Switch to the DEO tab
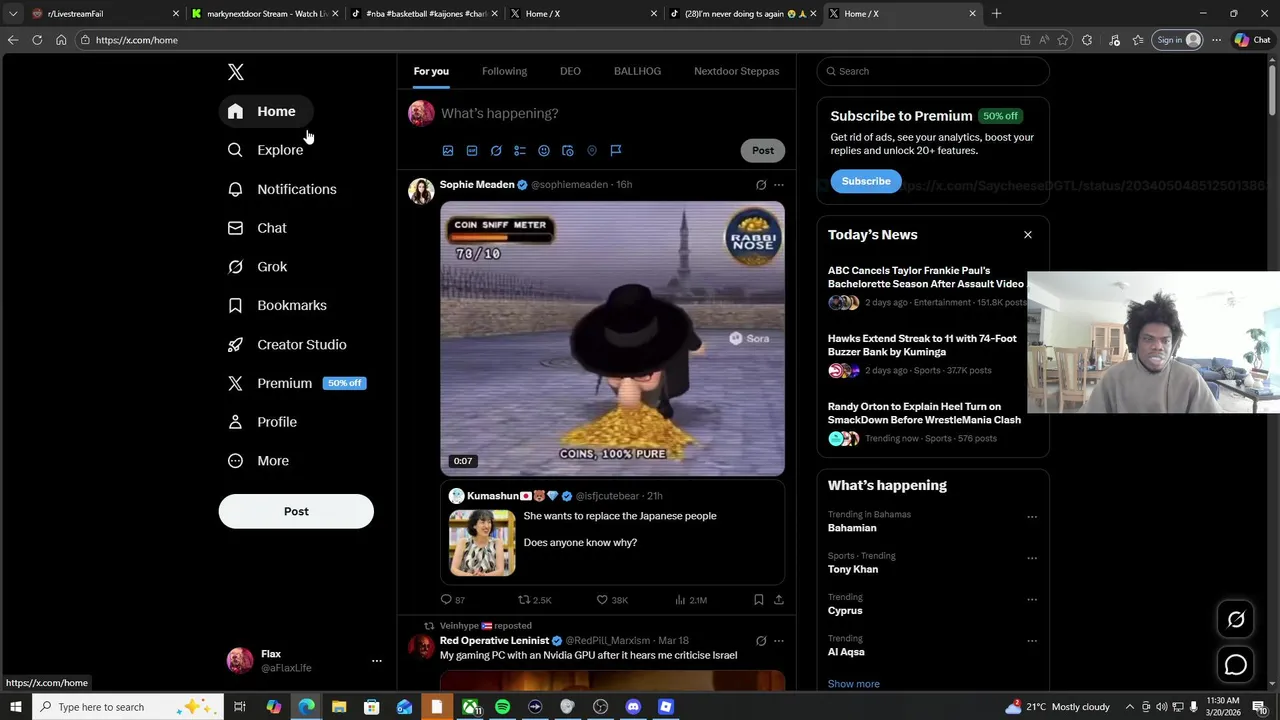This screenshot has height=720, width=1280. coord(570,71)
